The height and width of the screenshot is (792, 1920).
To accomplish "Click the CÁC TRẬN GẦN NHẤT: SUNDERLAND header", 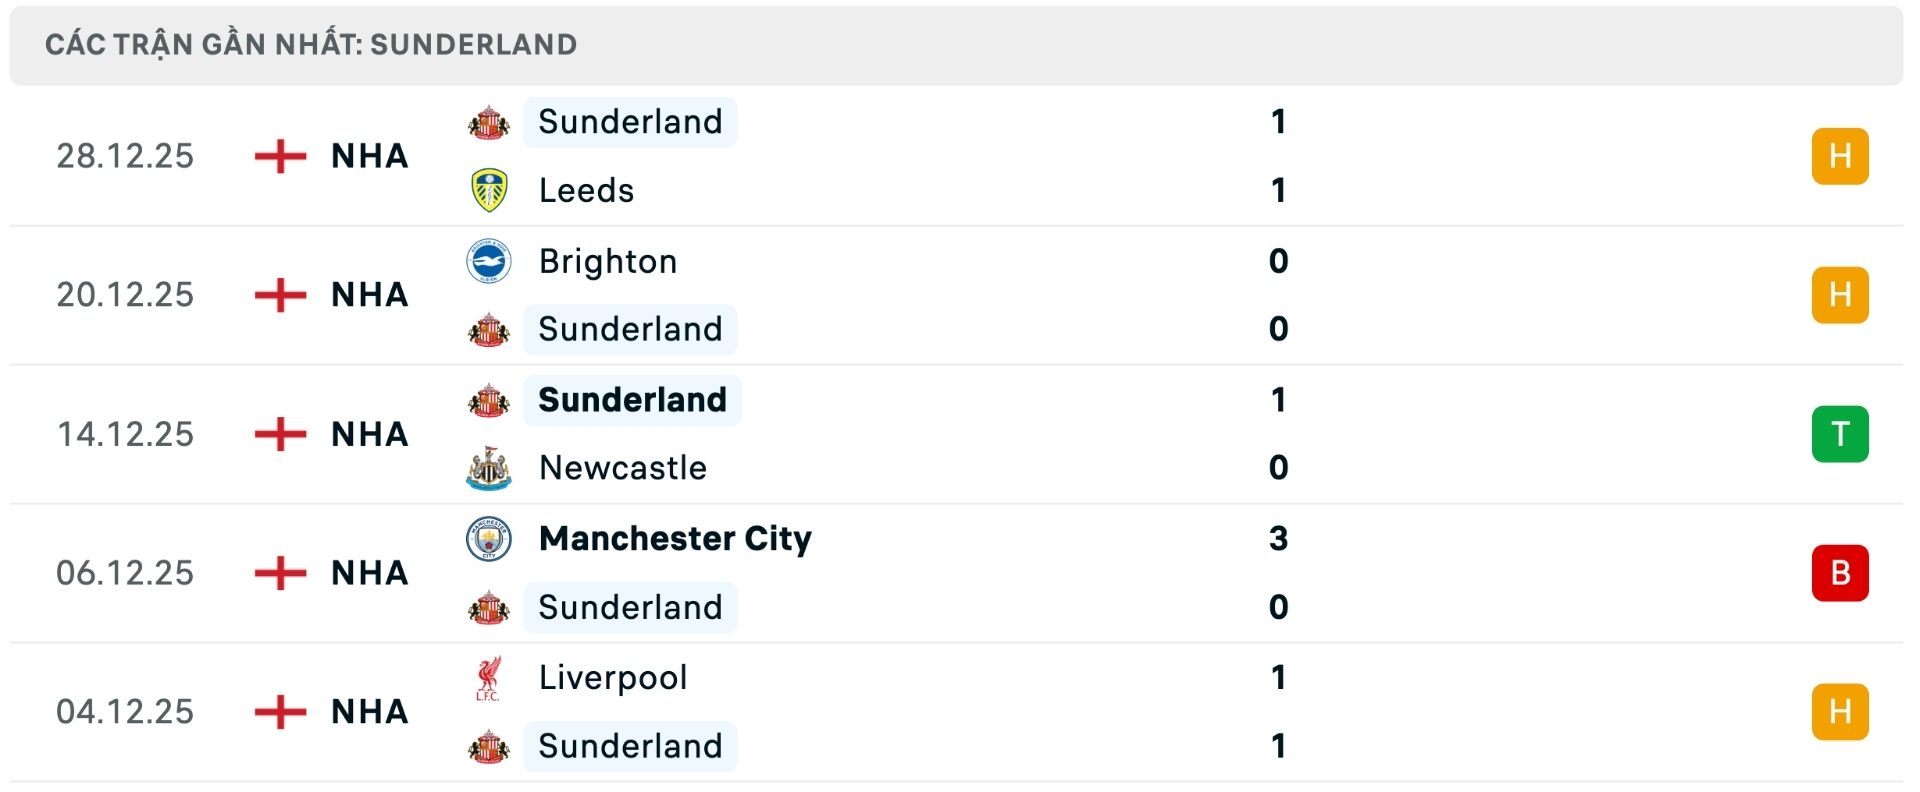I will tap(312, 44).
